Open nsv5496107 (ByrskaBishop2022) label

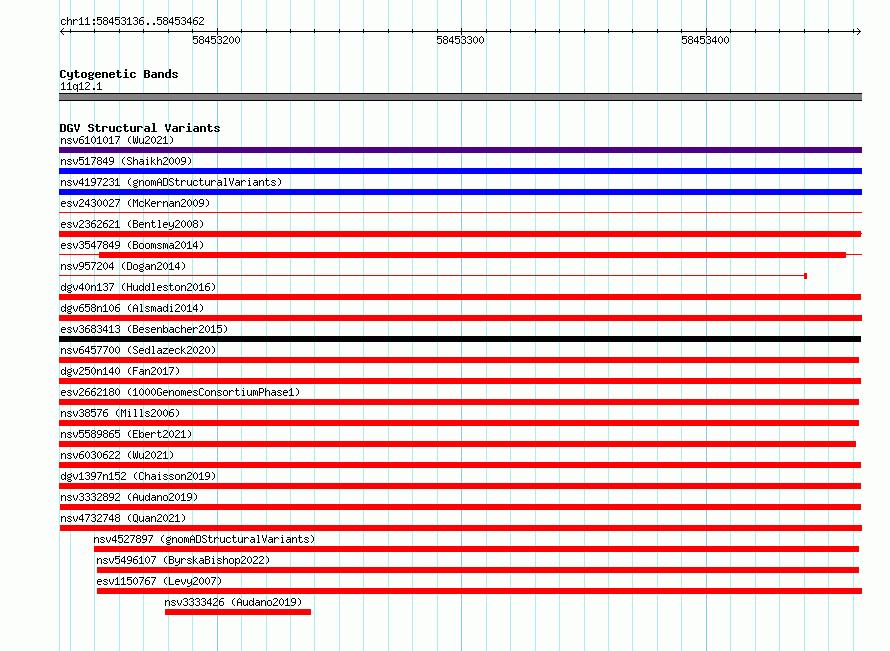coord(183,560)
